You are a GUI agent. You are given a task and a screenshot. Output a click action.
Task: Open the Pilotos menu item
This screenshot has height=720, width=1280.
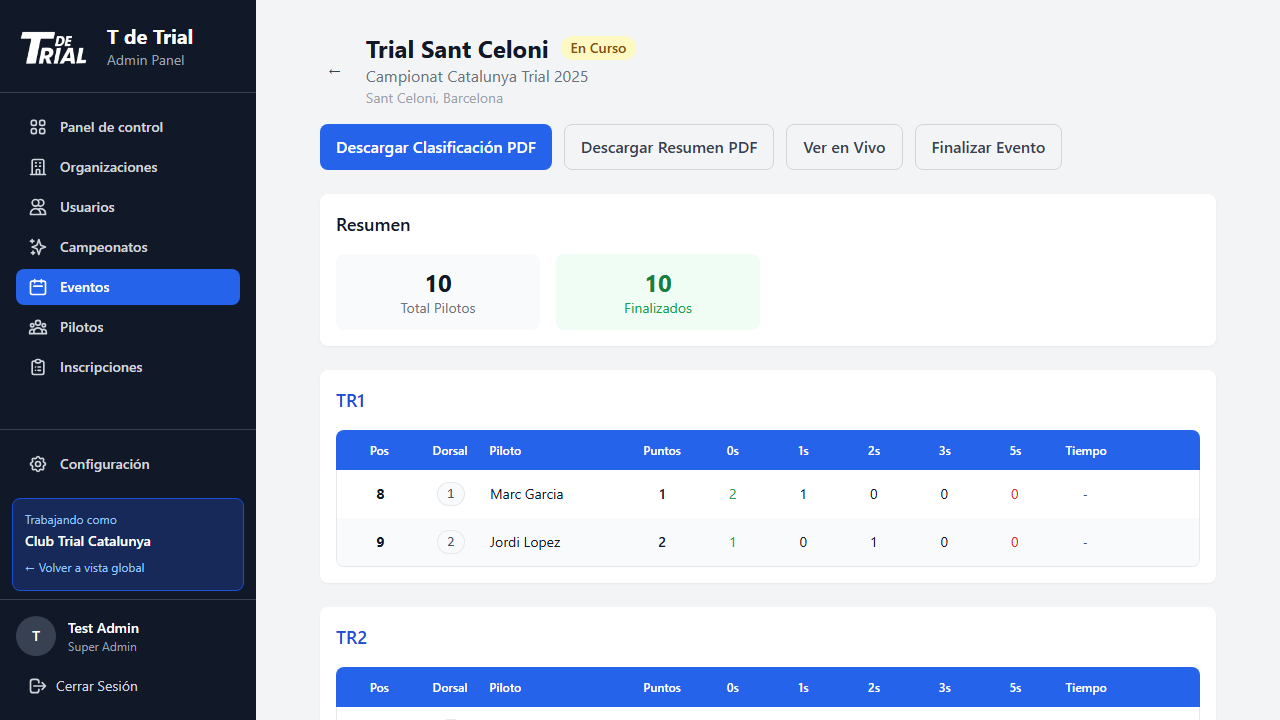pyautogui.click(x=81, y=327)
